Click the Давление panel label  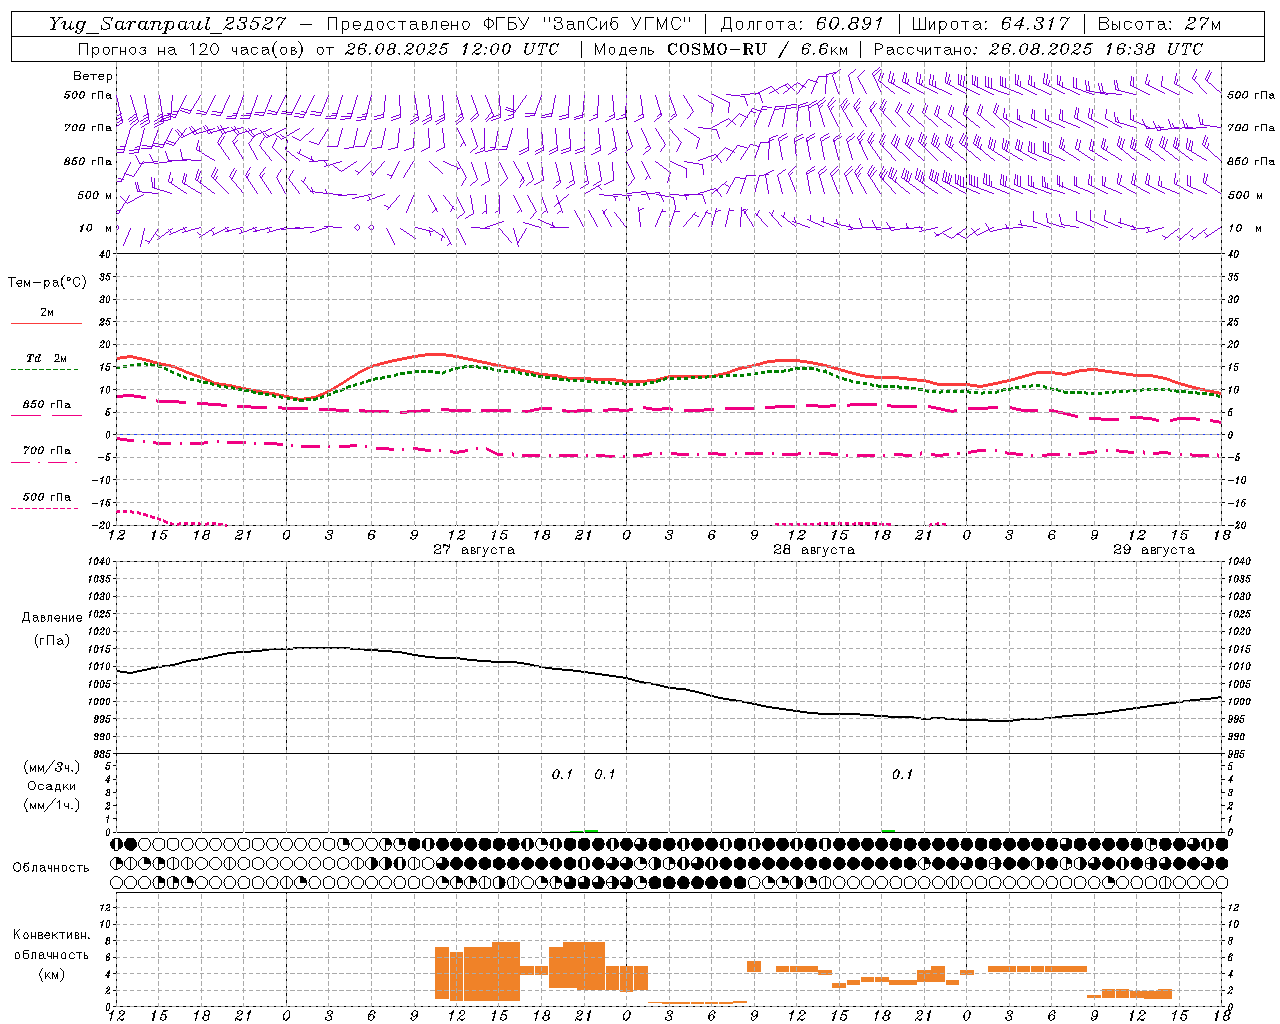(x=52, y=618)
